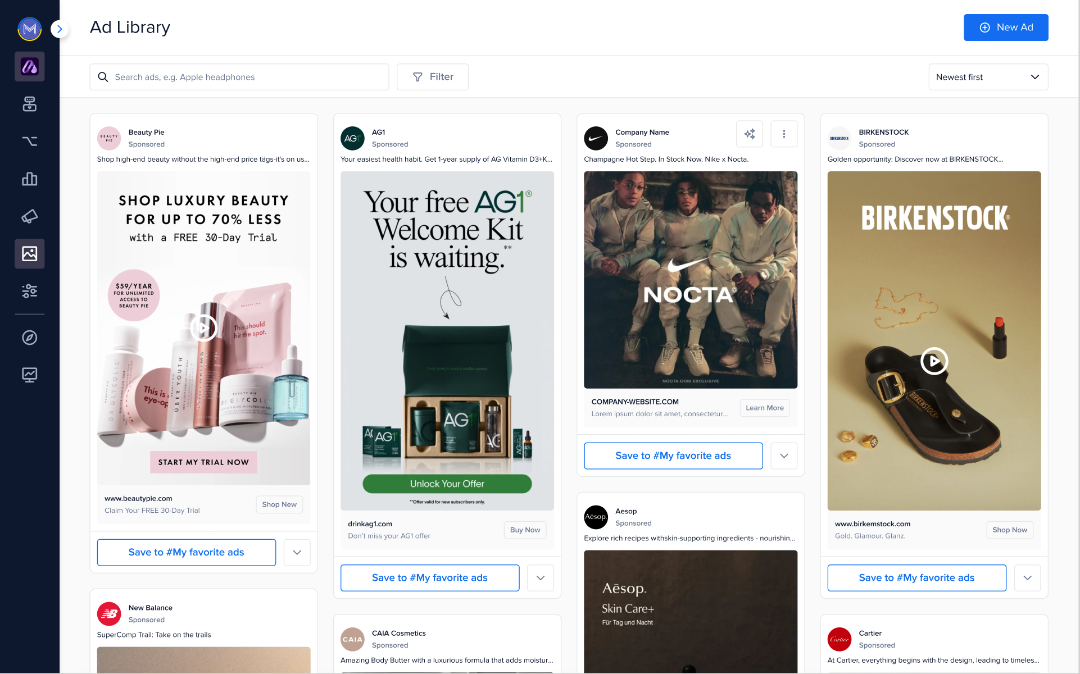Select the monitor dashboard icon at sidebar bottom
The height and width of the screenshot is (674, 1080).
pos(29,374)
